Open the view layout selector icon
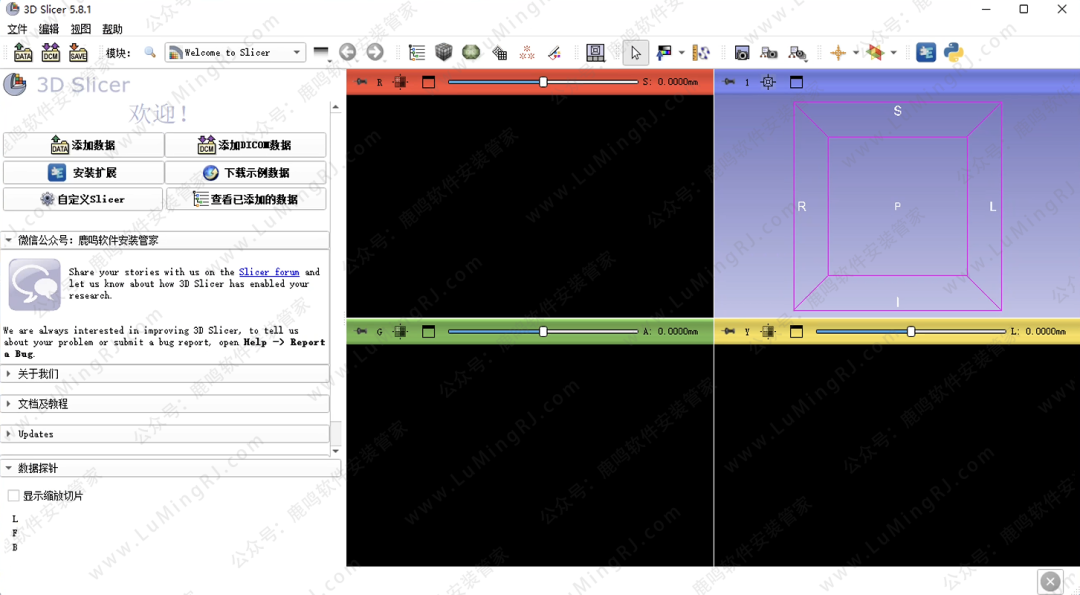 tap(595, 52)
